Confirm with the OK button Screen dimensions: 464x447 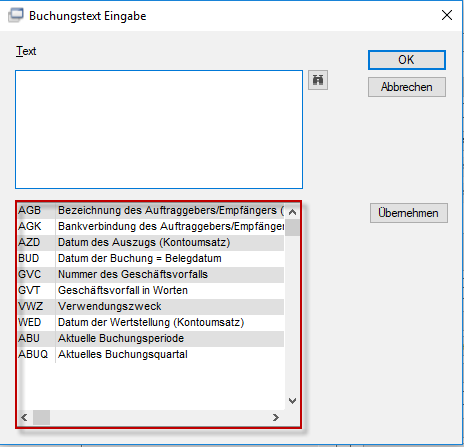point(407,60)
